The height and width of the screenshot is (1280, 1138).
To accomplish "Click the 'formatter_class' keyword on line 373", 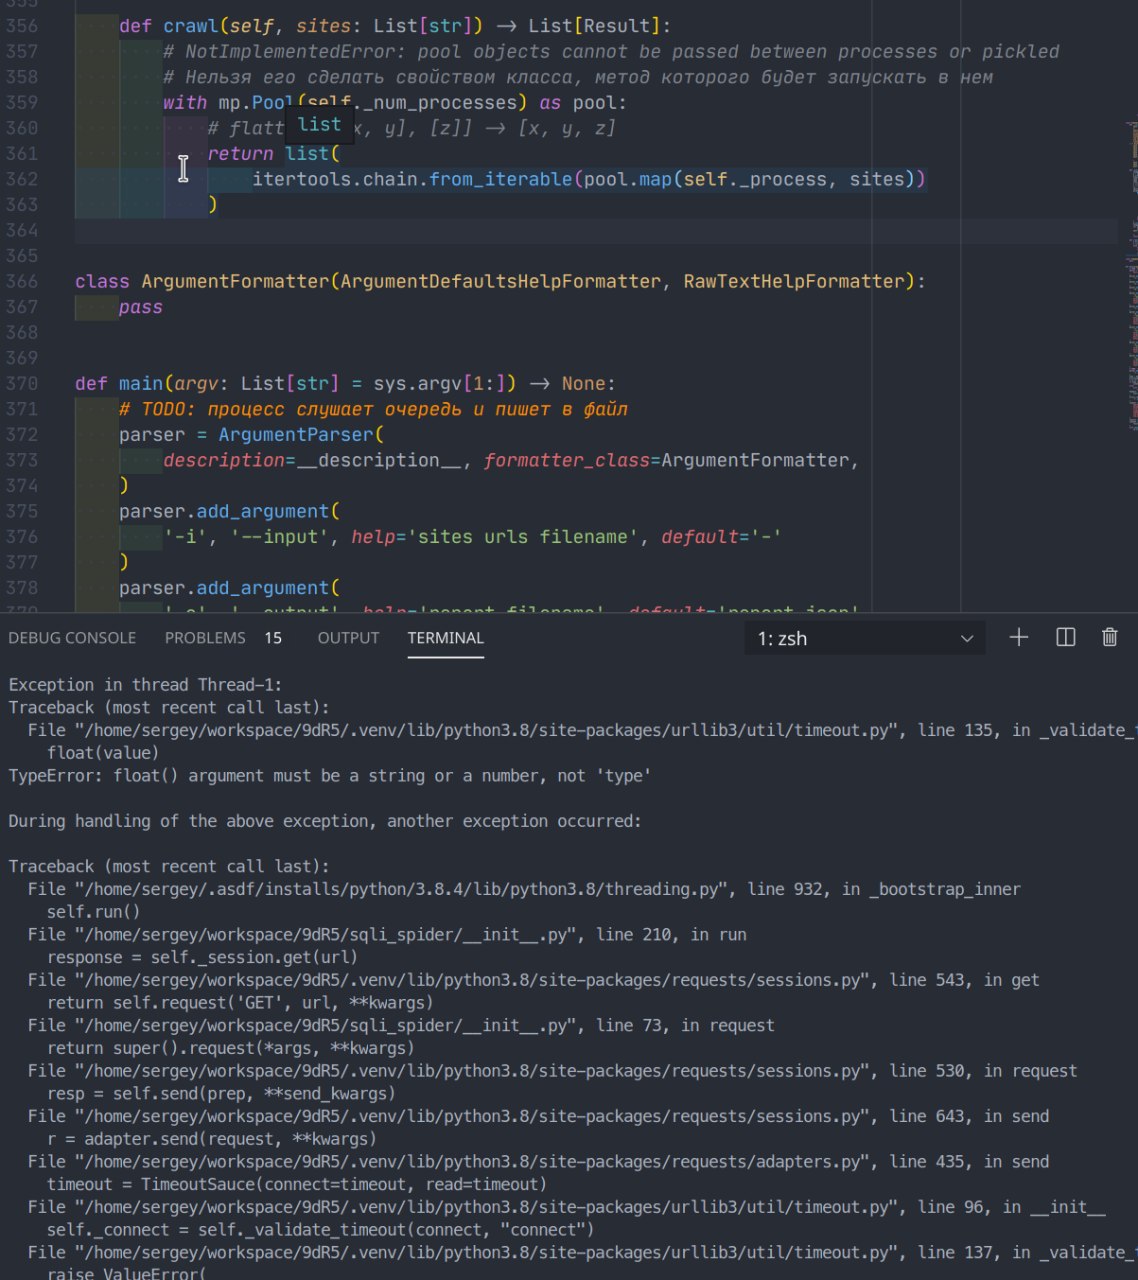I will click(567, 460).
